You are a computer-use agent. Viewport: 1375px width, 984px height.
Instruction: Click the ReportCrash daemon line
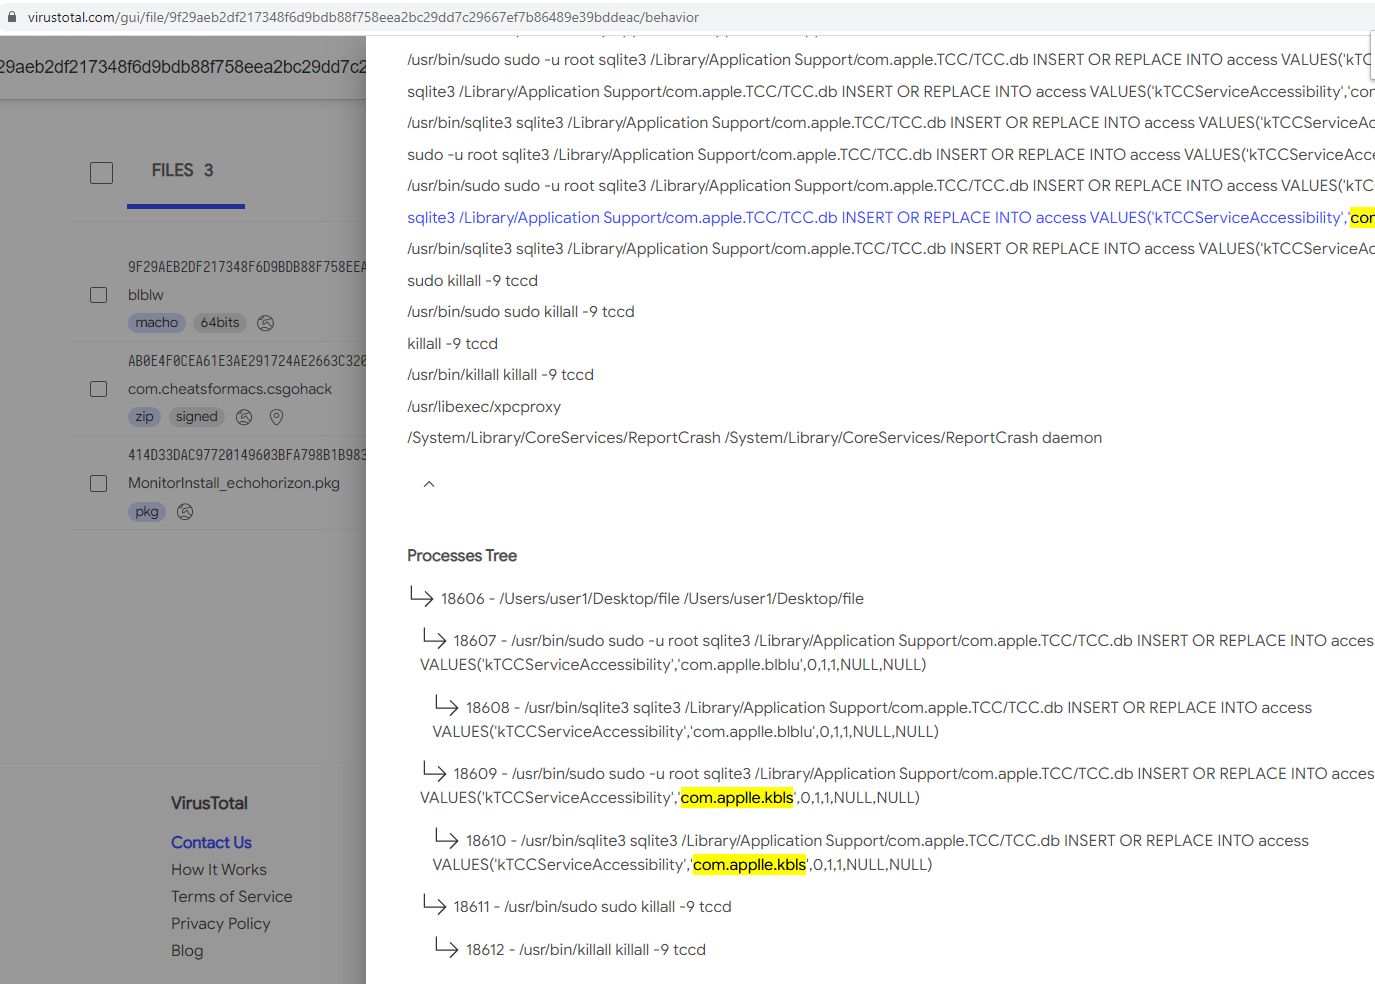pyautogui.click(x=754, y=438)
